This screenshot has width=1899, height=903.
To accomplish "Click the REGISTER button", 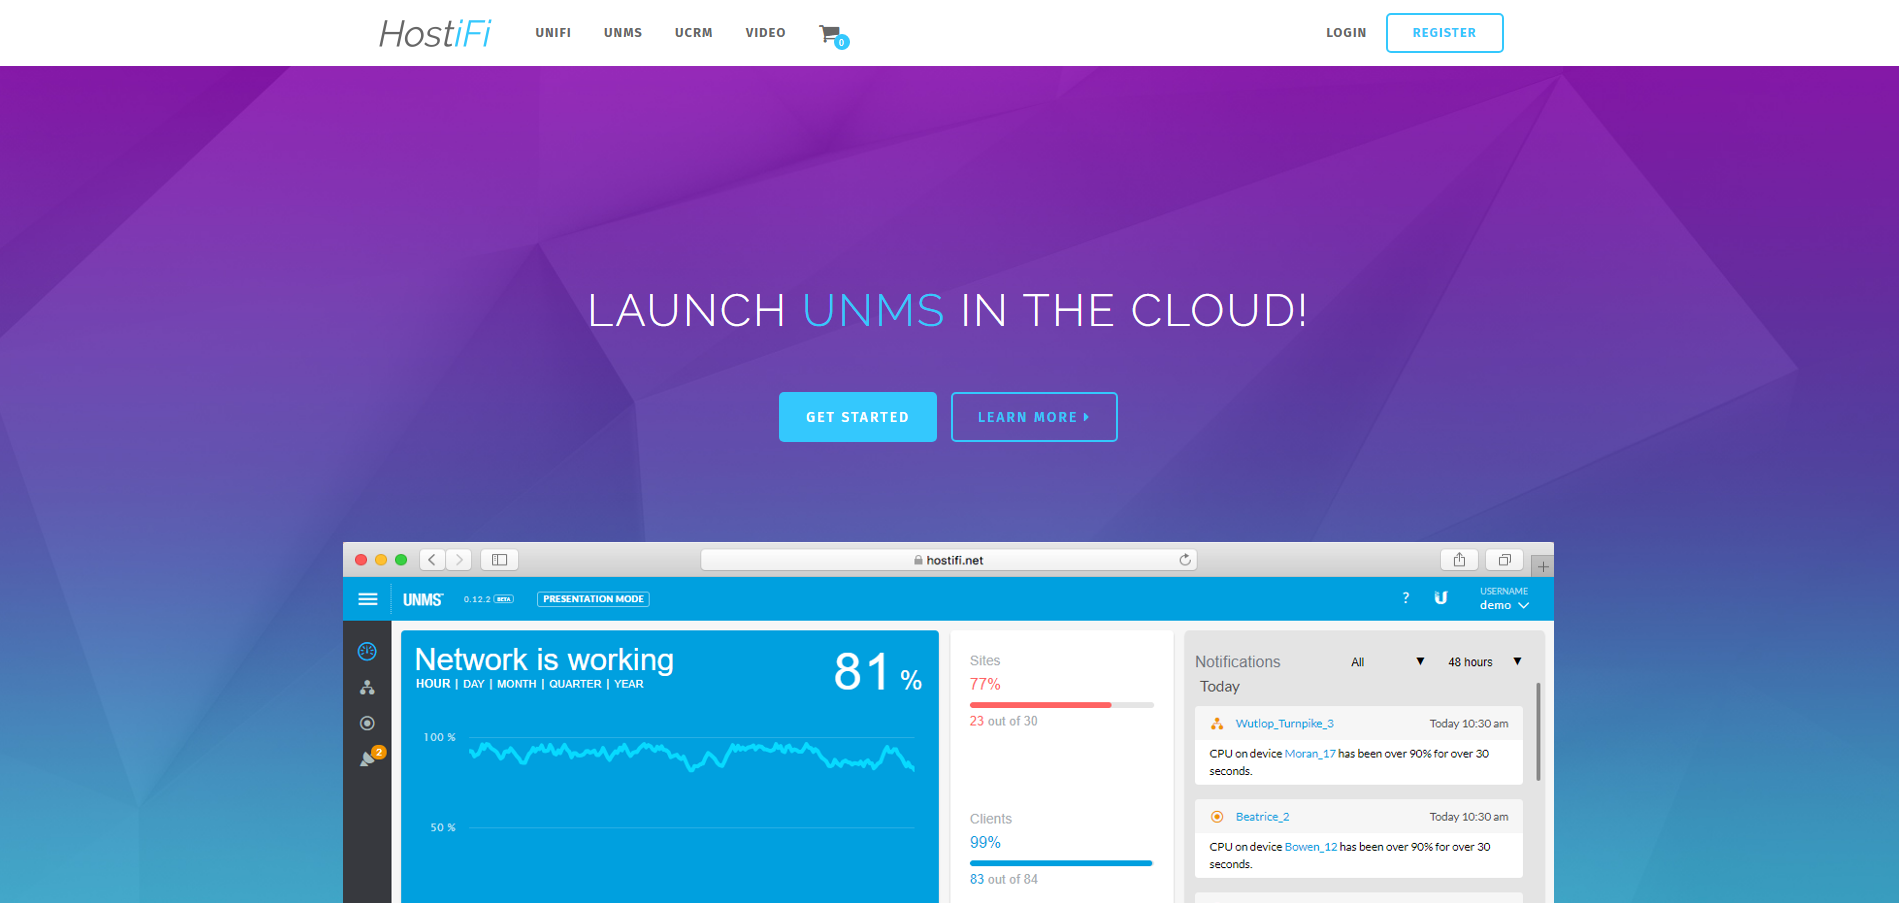I will pos(1444,33).
